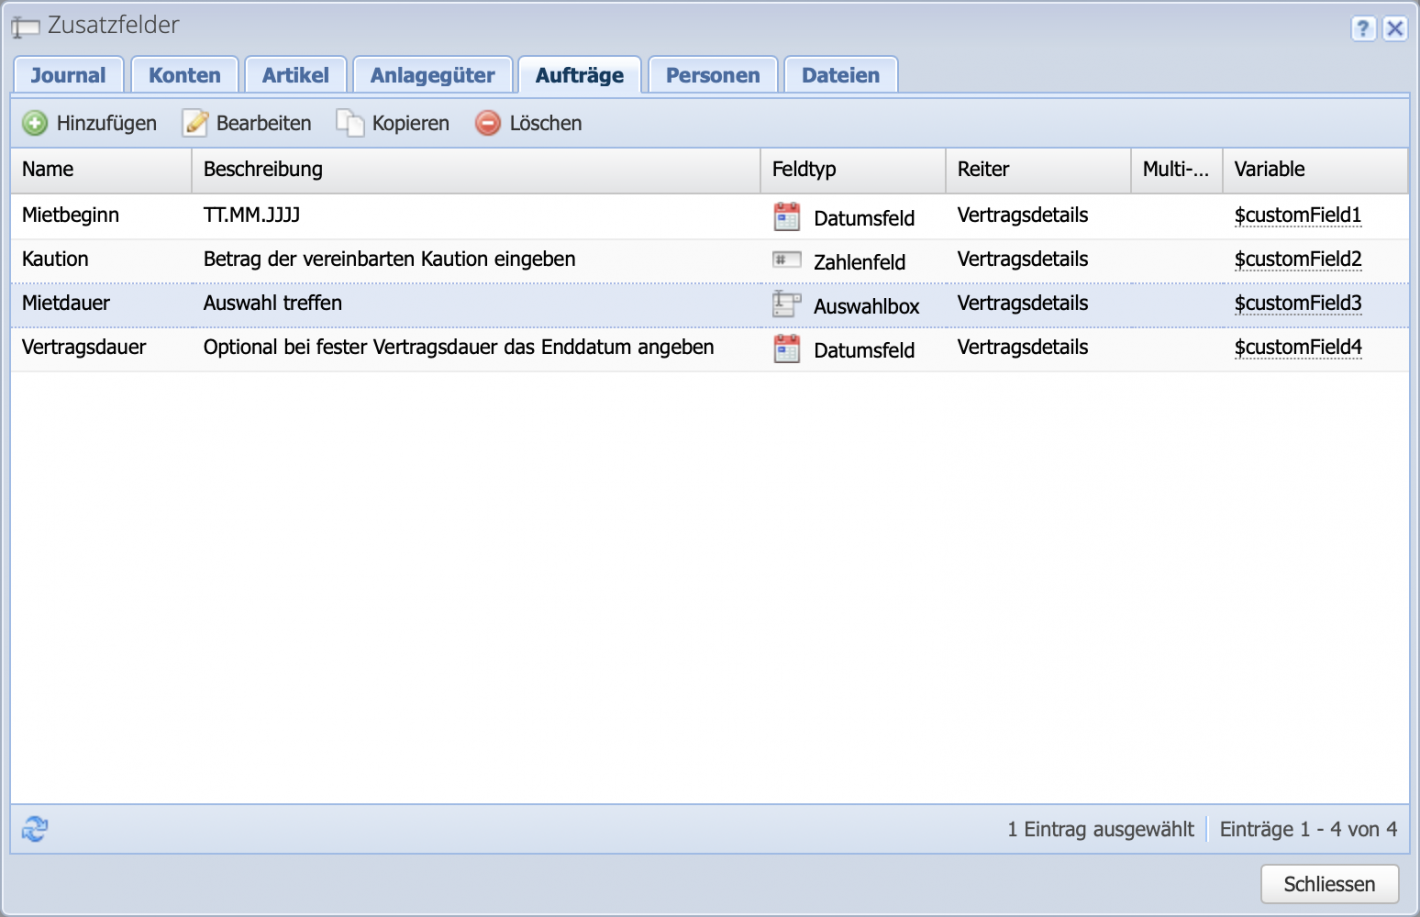Viewport: 1420px width, 917px height.
Task: Click the calendar icon in the Vertragsdauer row
Action: 787,348
